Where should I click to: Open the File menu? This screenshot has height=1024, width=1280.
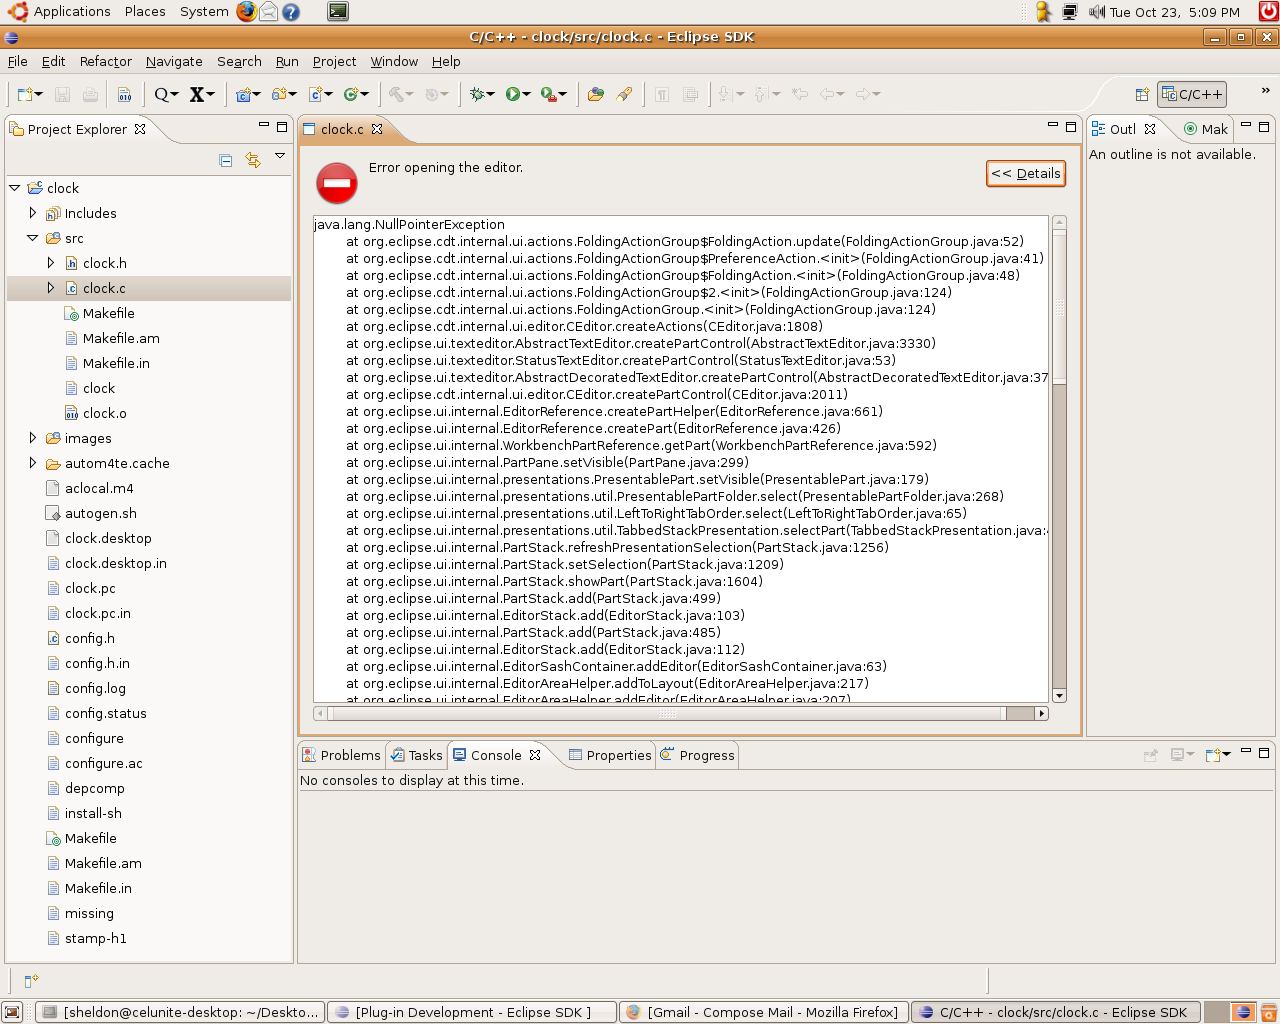tap(18, 61)
